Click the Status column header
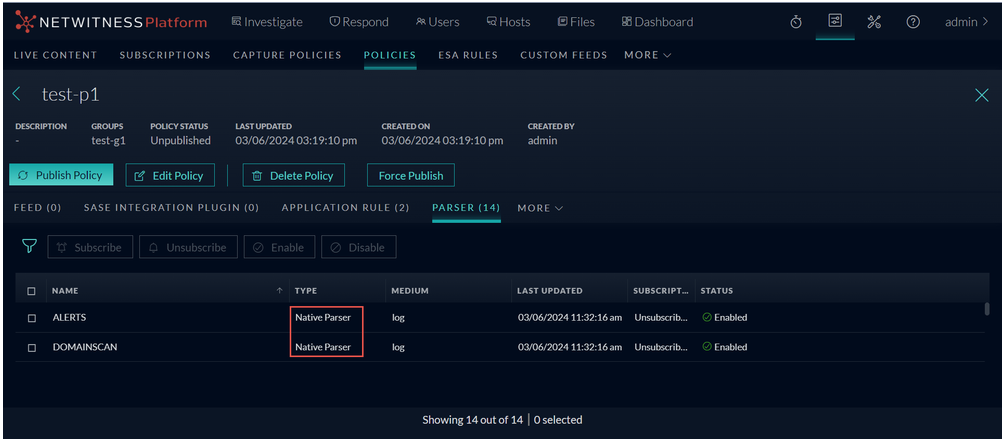 point(717,291)
